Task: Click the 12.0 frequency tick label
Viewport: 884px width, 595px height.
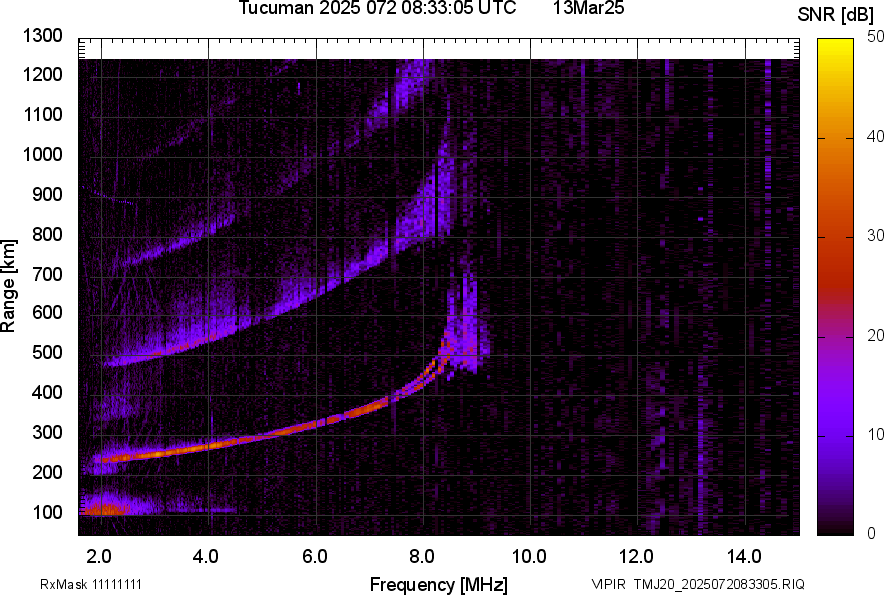Action: click(637, 557)
